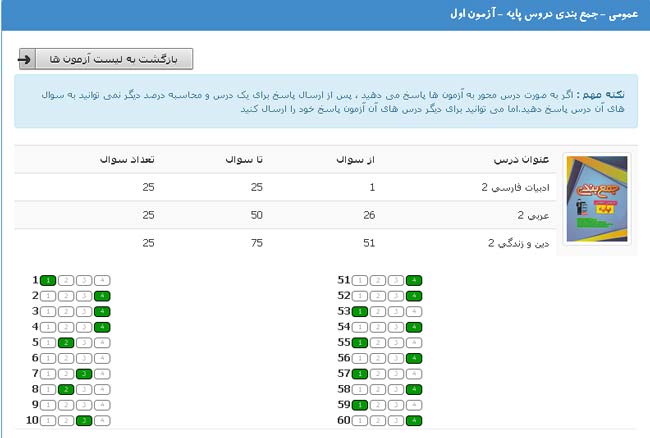Image resolution: width=650 pixels, height=438 pixels.
Task: Click the back to exam list button
Action: click(105, 59)
